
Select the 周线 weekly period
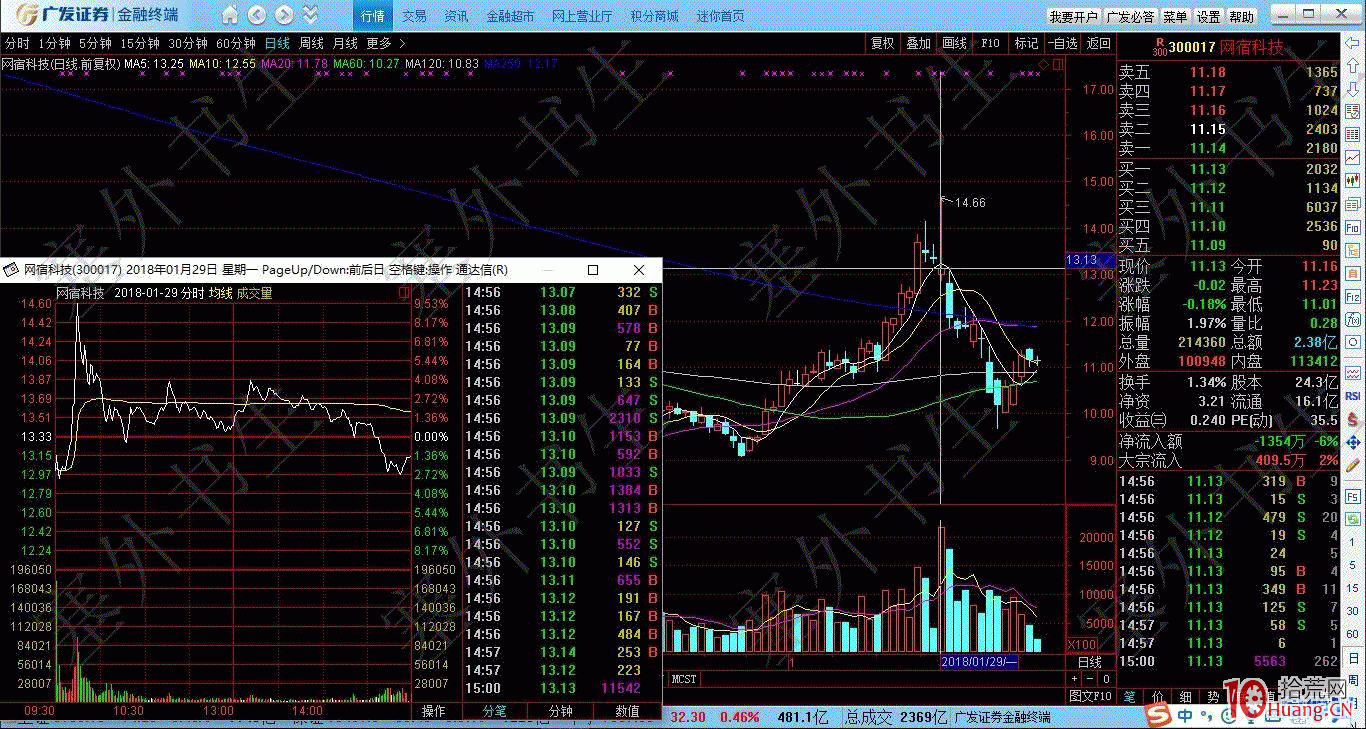311,43
